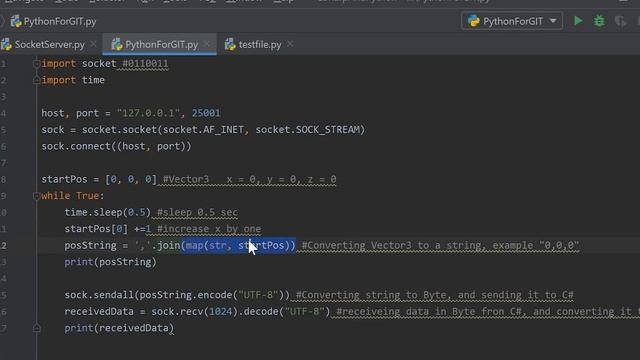Click the print(receivedData) statement

pyautogui.click(x=119, y=328)
